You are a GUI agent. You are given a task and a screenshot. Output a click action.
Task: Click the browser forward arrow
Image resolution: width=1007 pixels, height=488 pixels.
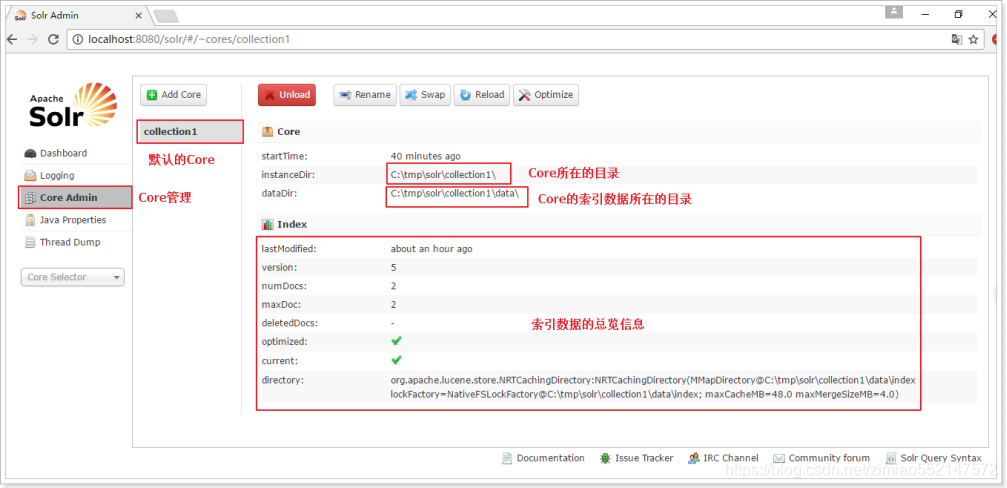click(33, 39)
